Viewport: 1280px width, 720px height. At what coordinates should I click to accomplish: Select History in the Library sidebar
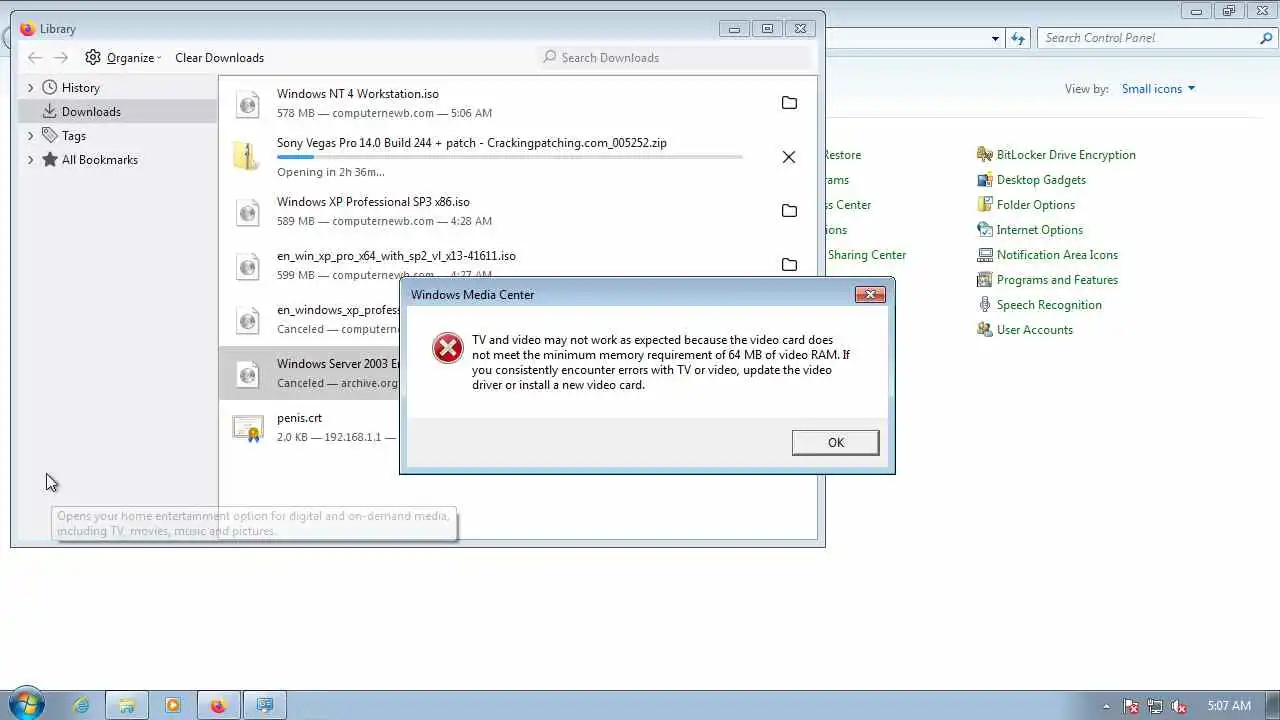click(x=80, y=88)
